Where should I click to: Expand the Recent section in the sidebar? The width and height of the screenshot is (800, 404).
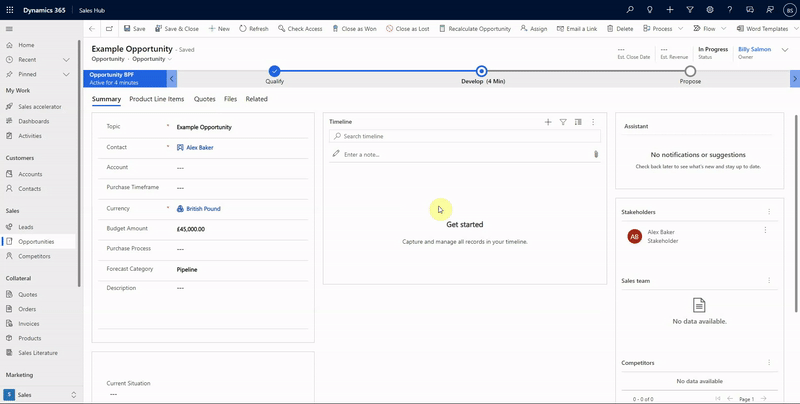[x=66, y=60]
